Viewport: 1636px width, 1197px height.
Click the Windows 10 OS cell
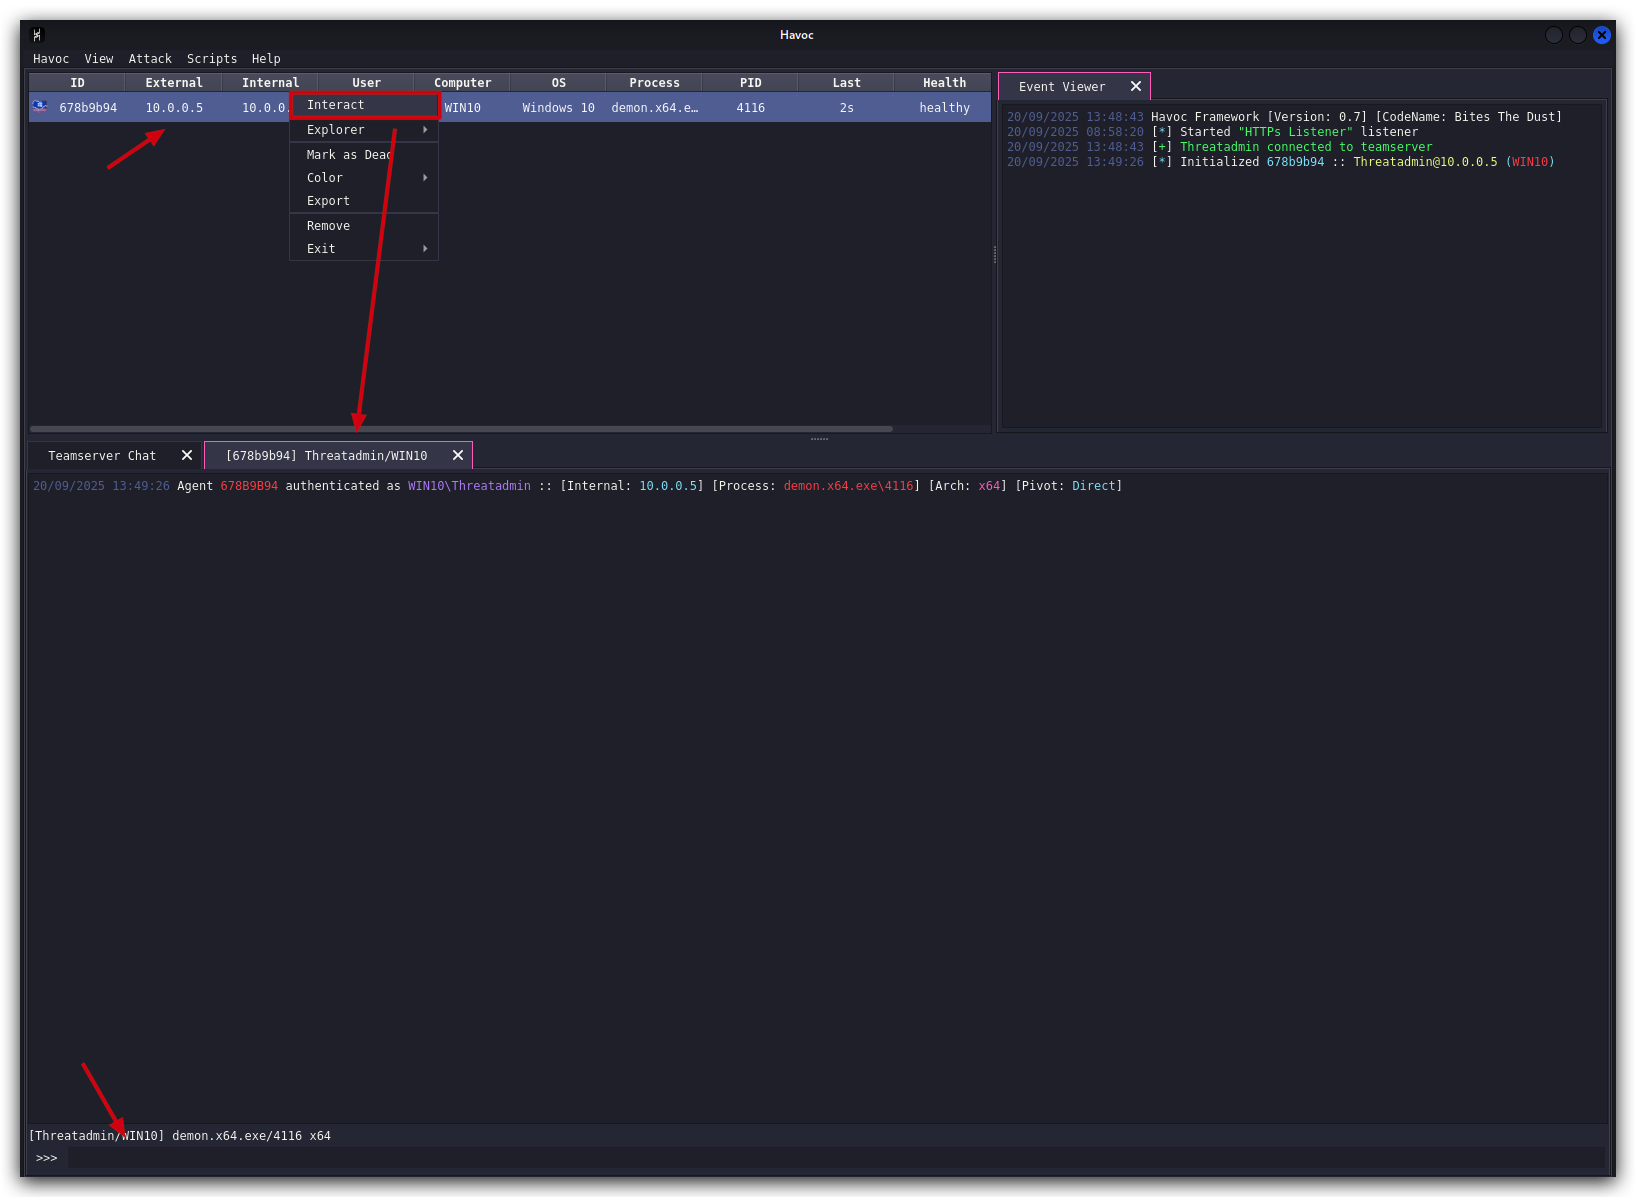pyautogui.click(x=558, y=108)
